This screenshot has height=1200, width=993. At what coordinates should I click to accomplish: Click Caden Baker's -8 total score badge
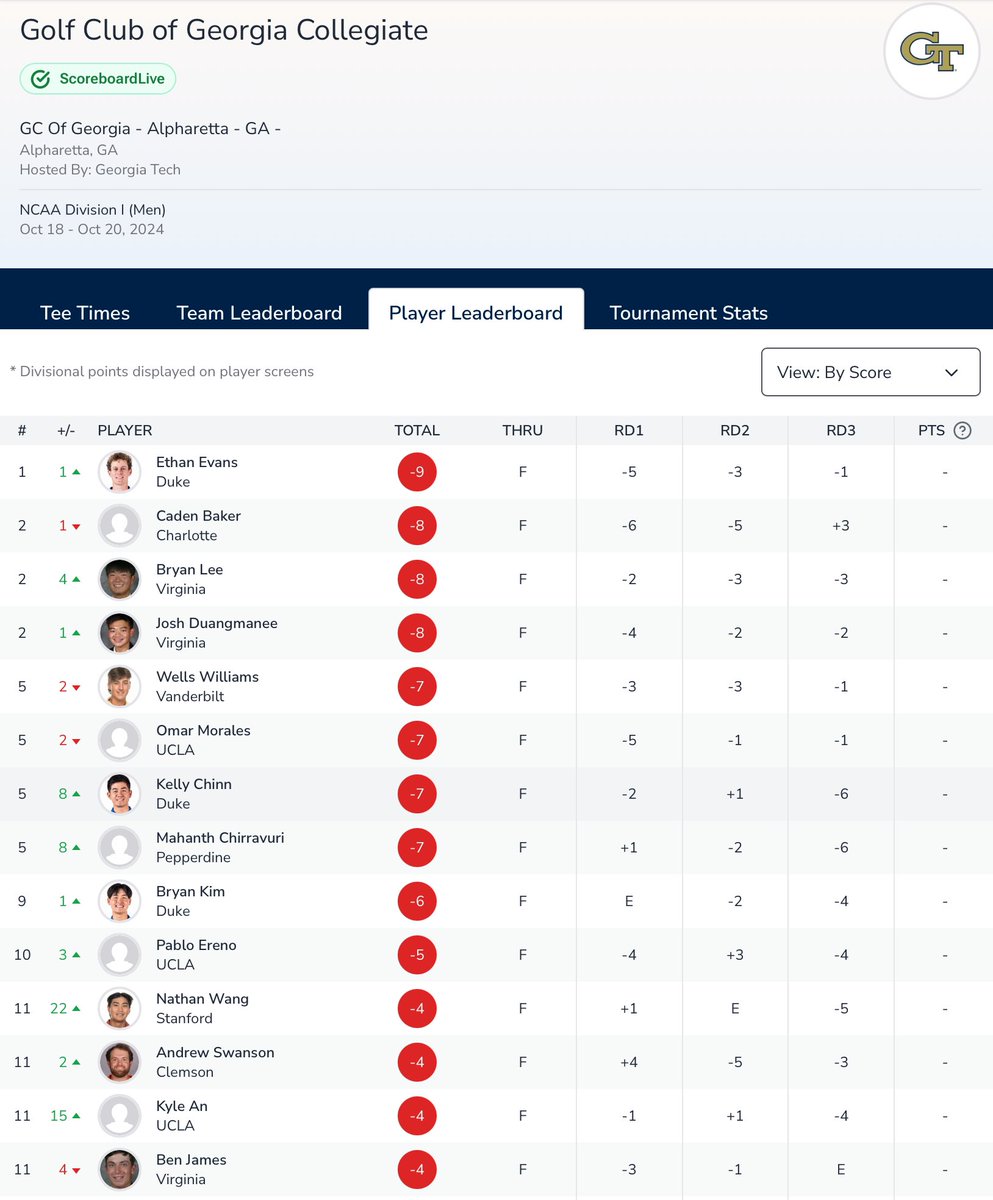[x=417, y=526]
